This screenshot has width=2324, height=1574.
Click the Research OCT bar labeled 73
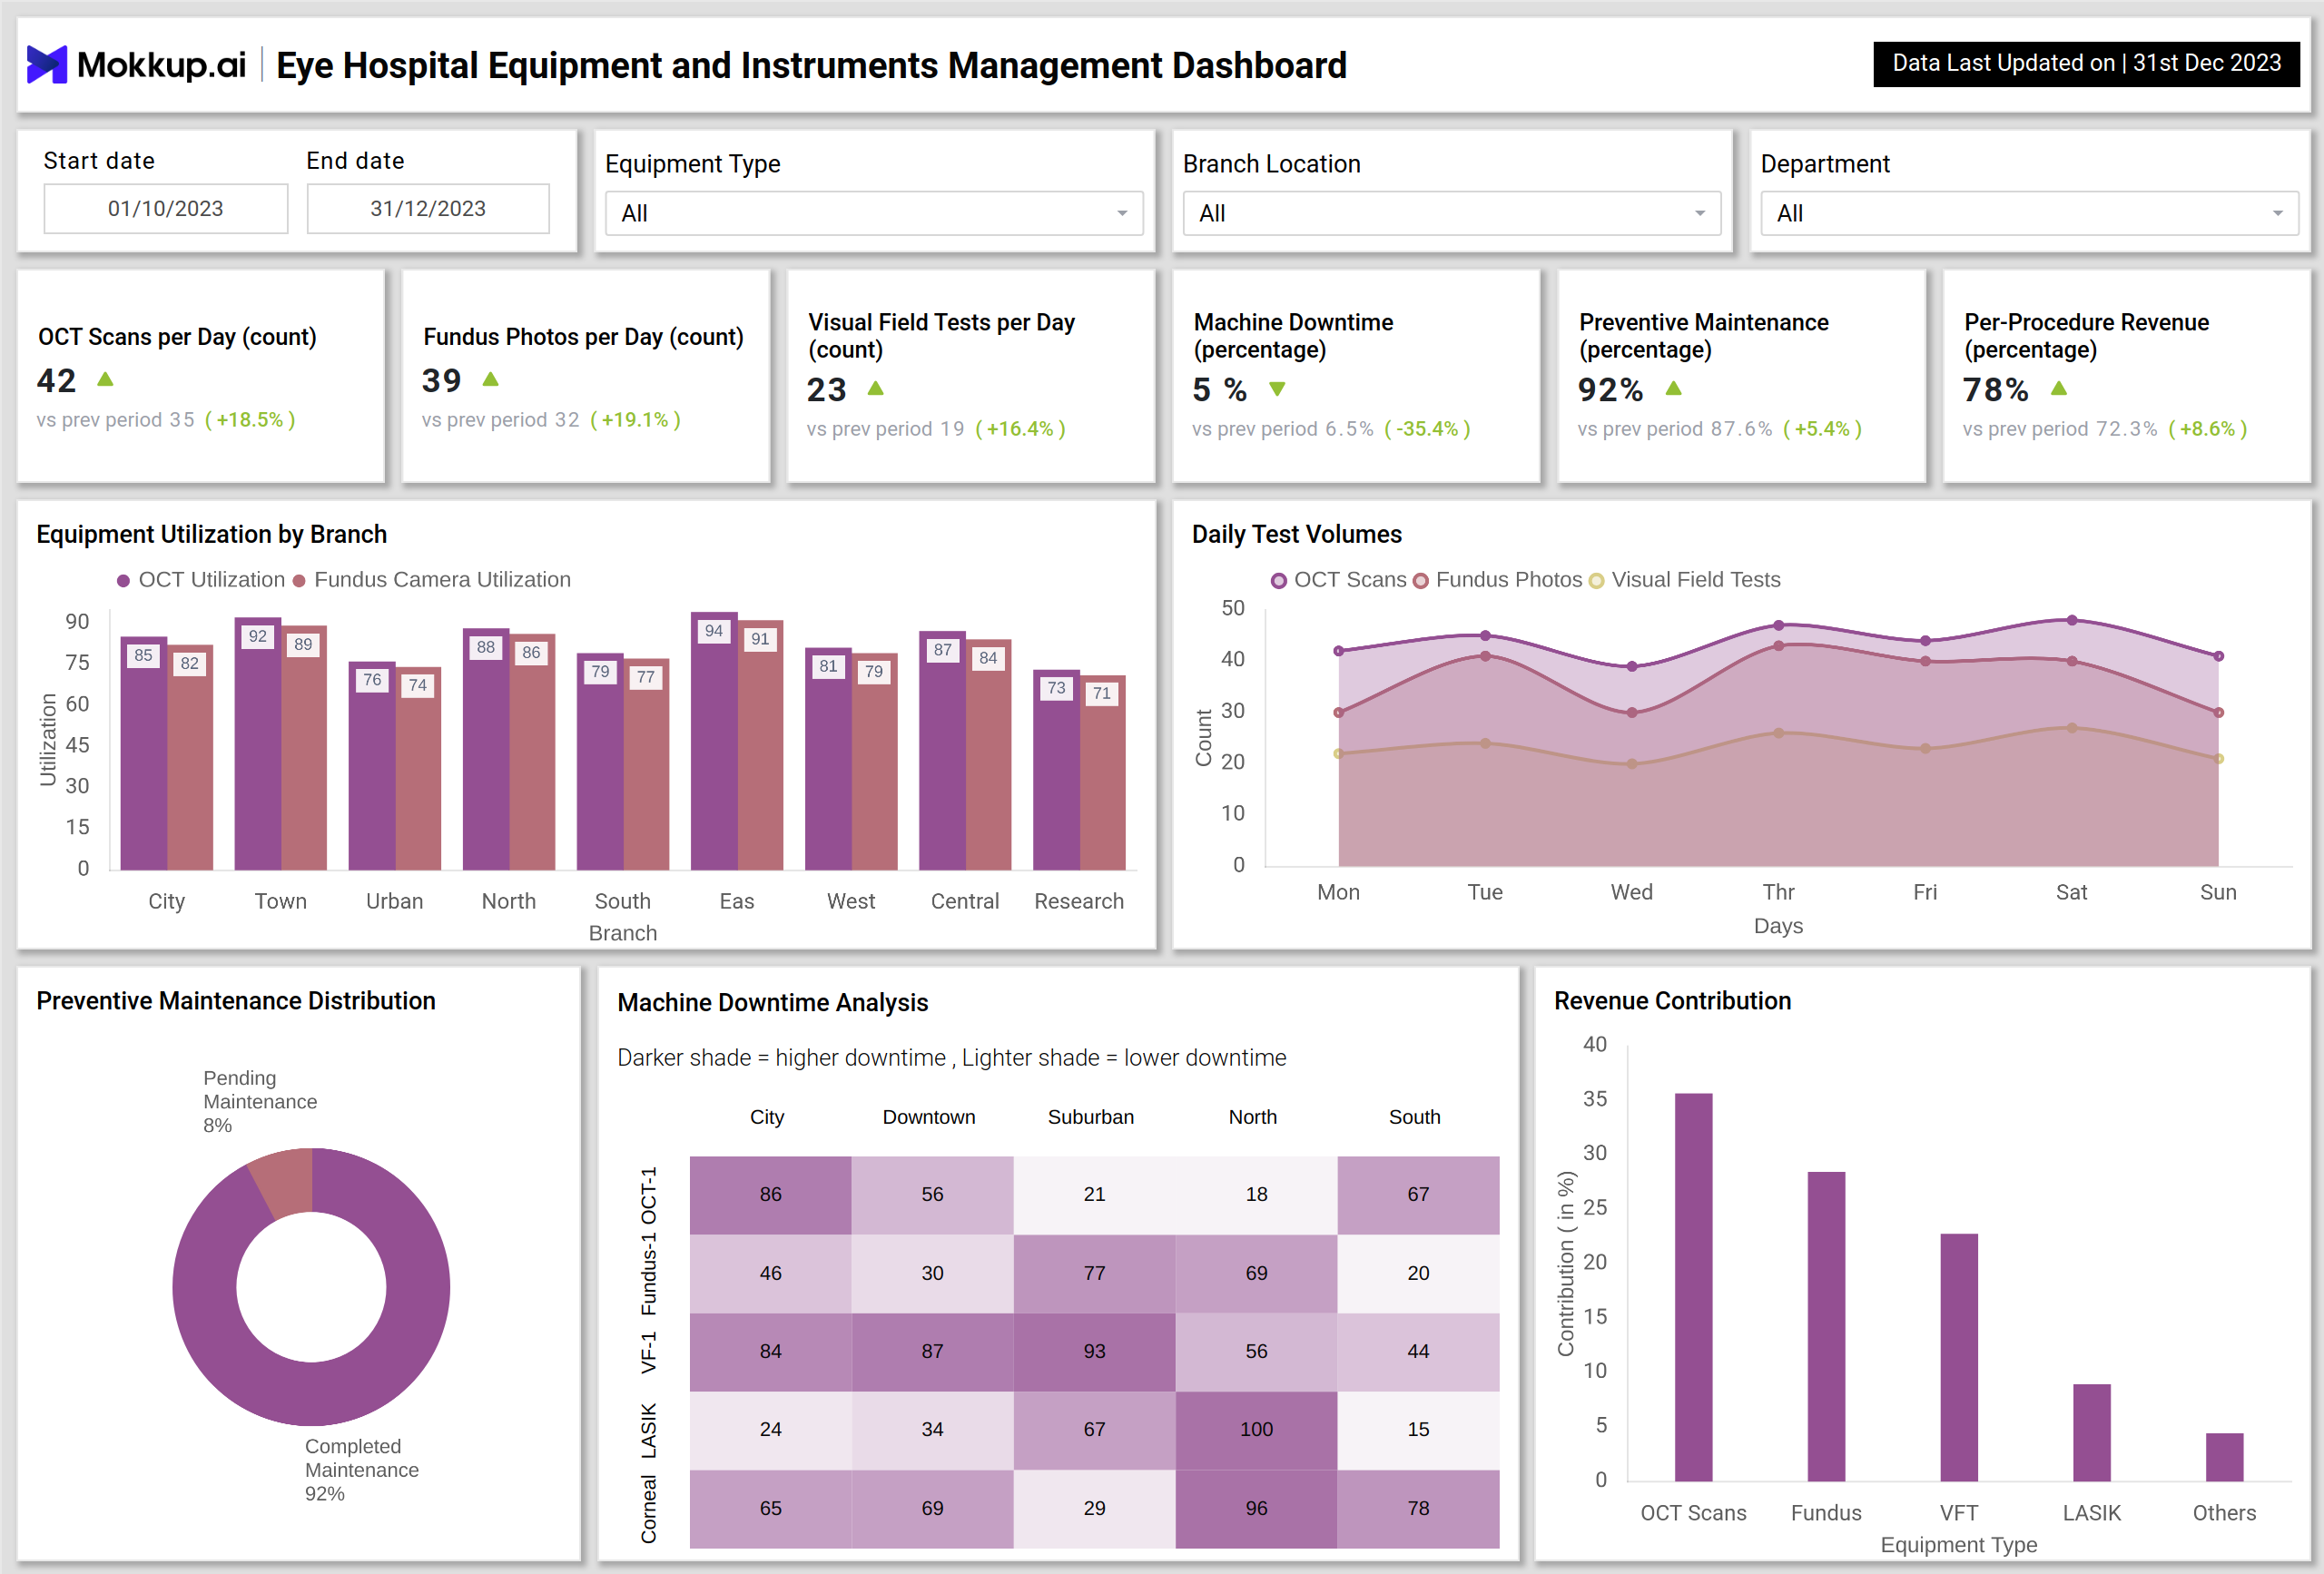tap(1056, 770)
